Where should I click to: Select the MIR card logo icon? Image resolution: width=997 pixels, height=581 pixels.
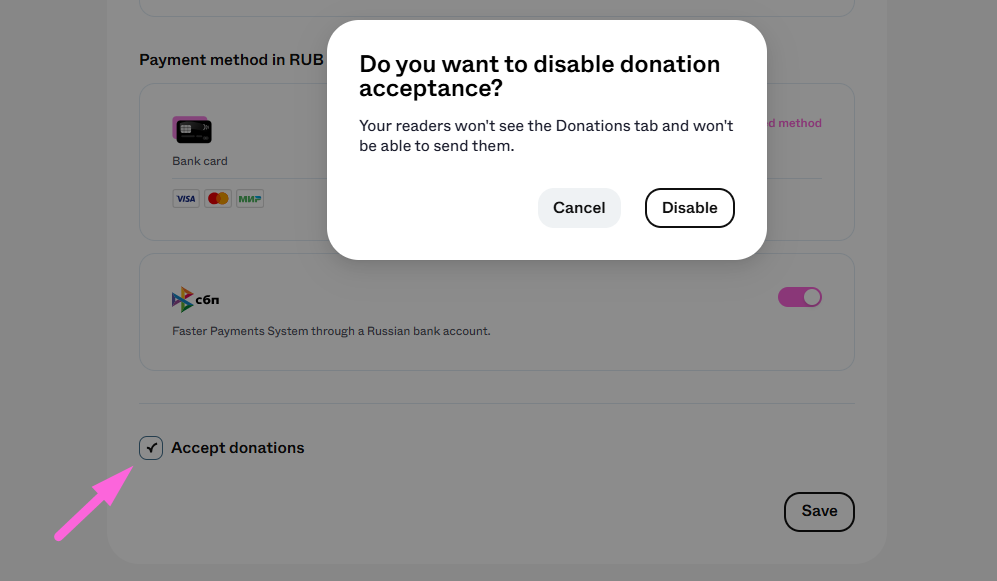250,199
